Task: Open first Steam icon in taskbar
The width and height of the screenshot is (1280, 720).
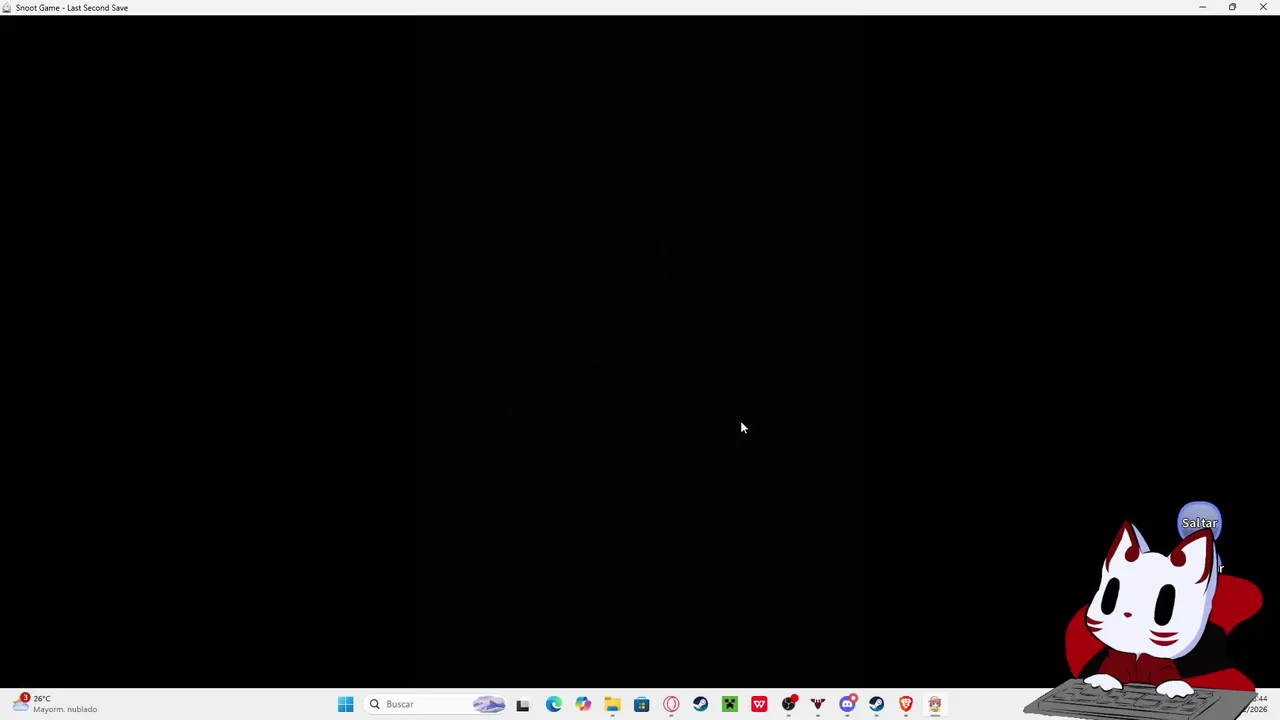Action: pyautogui.click(x=700, y=704)
